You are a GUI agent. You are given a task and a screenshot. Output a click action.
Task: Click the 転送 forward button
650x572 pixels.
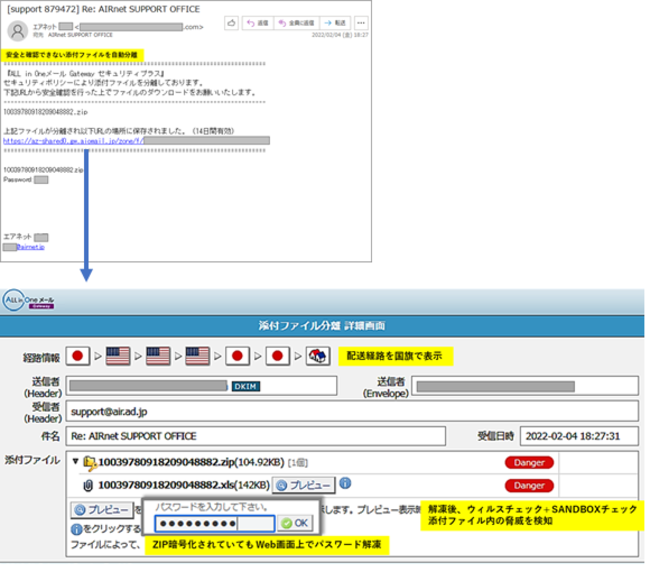[335, 23]
